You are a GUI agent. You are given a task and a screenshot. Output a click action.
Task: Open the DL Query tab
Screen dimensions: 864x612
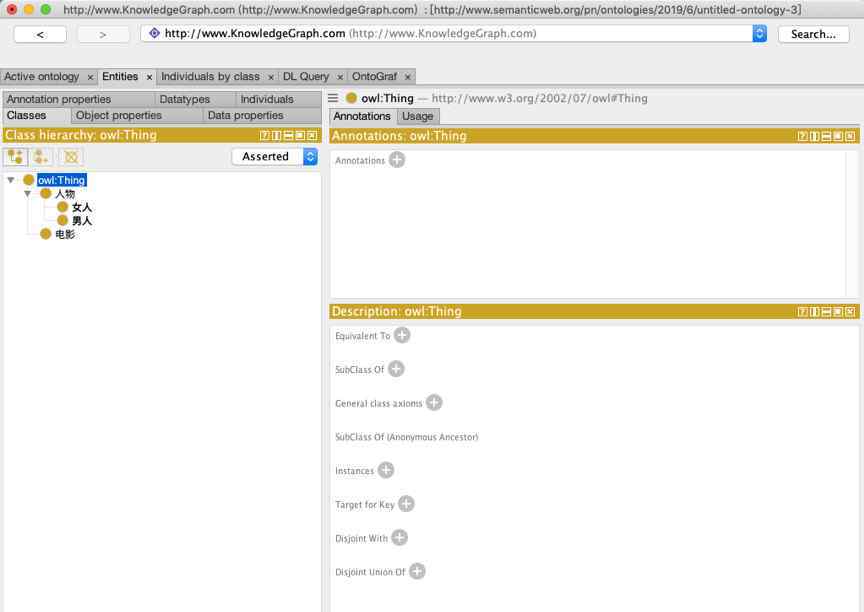coord(306,77)
